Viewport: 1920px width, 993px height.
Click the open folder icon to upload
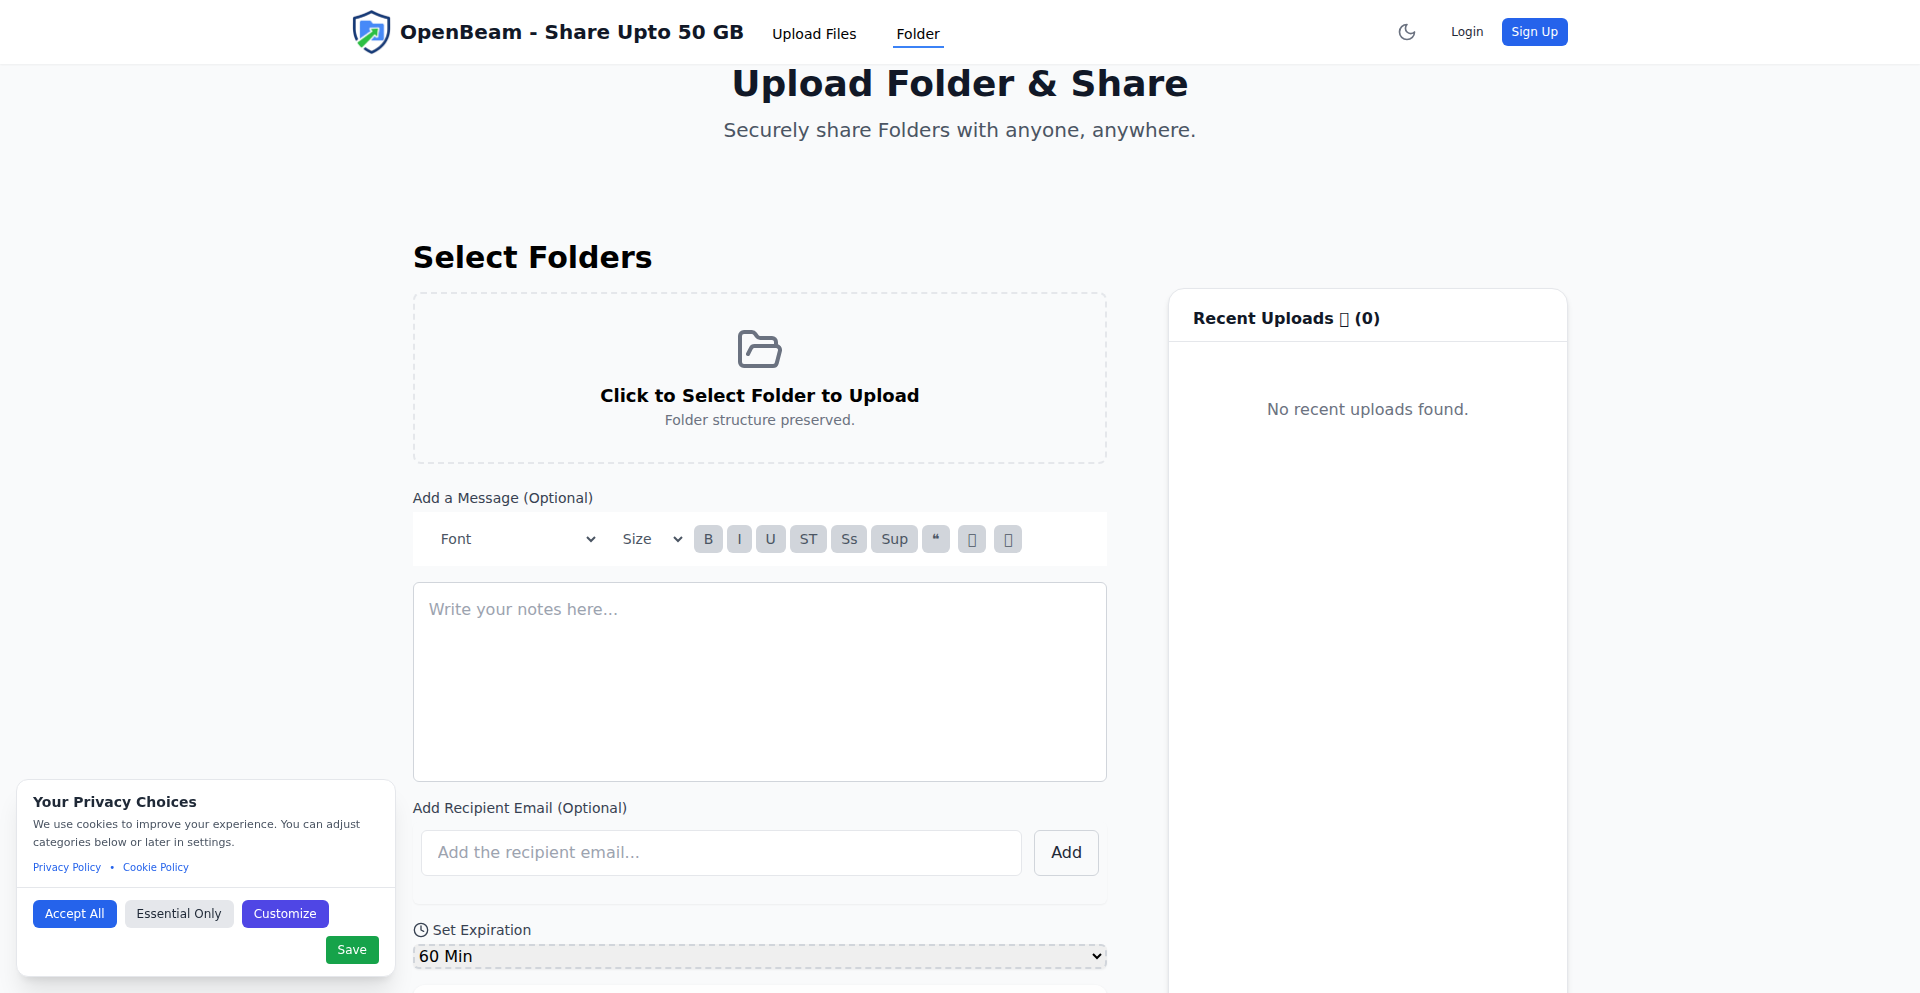pyautogui.click(x=760, y=349)
